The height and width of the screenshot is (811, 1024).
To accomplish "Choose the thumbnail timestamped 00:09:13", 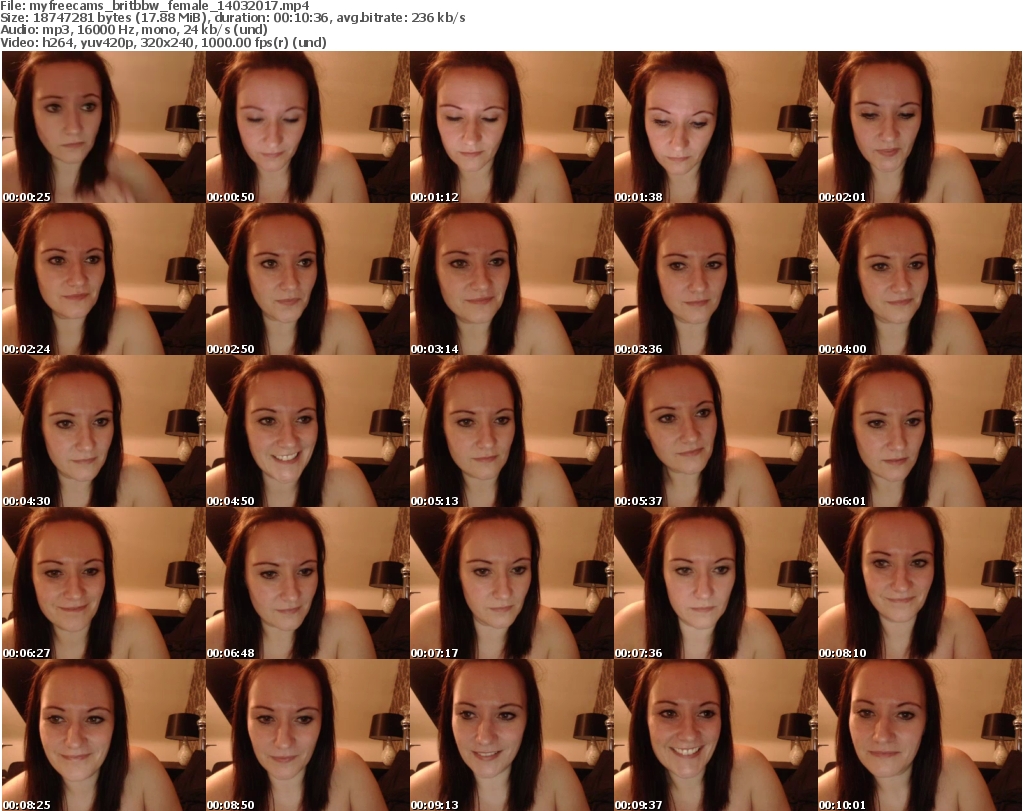I will click(511, 735).
